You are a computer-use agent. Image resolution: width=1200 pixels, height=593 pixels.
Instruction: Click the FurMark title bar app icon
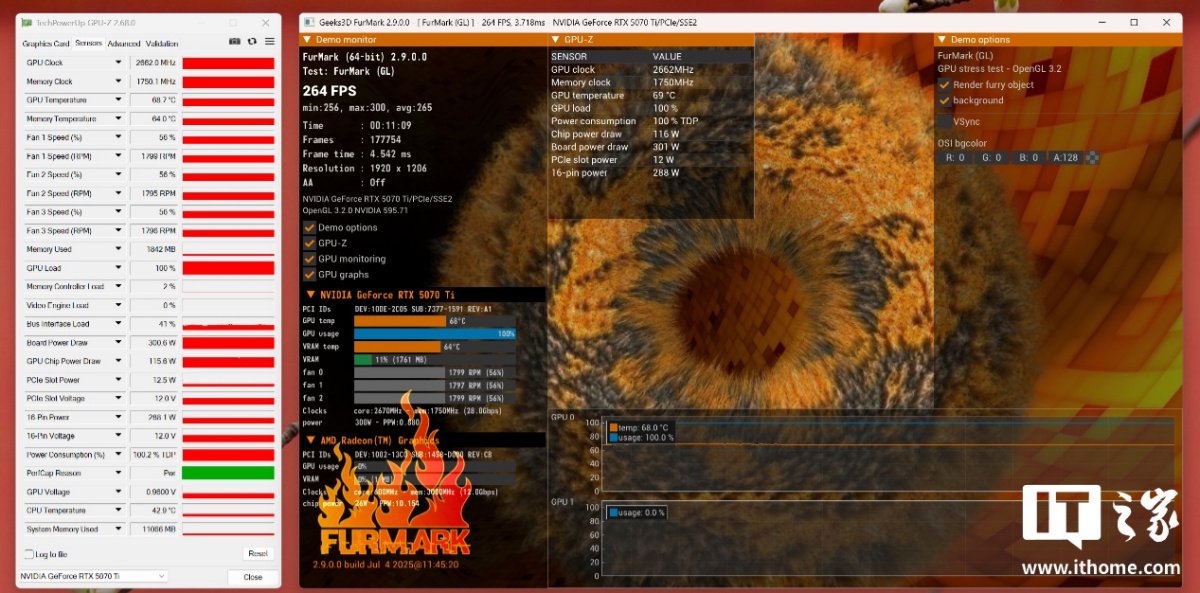pyautogui.click(x=309, y=22)
